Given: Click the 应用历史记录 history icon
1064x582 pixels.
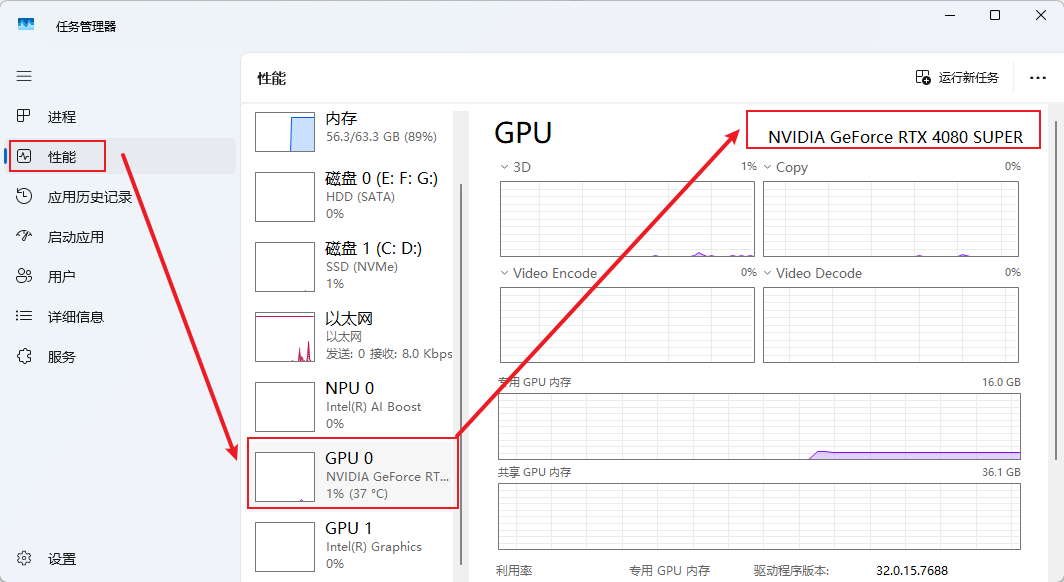Looking at the screenshot, I should [24, 196].
